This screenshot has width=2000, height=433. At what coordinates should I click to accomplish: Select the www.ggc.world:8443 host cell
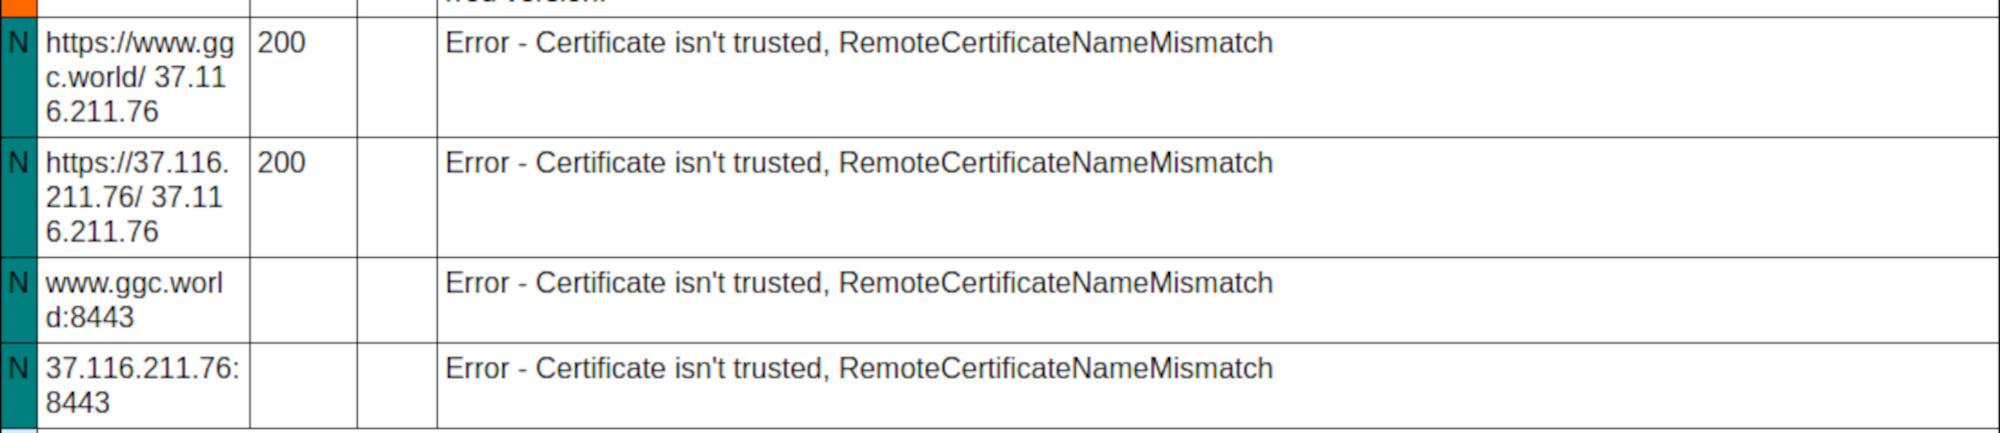143,300
